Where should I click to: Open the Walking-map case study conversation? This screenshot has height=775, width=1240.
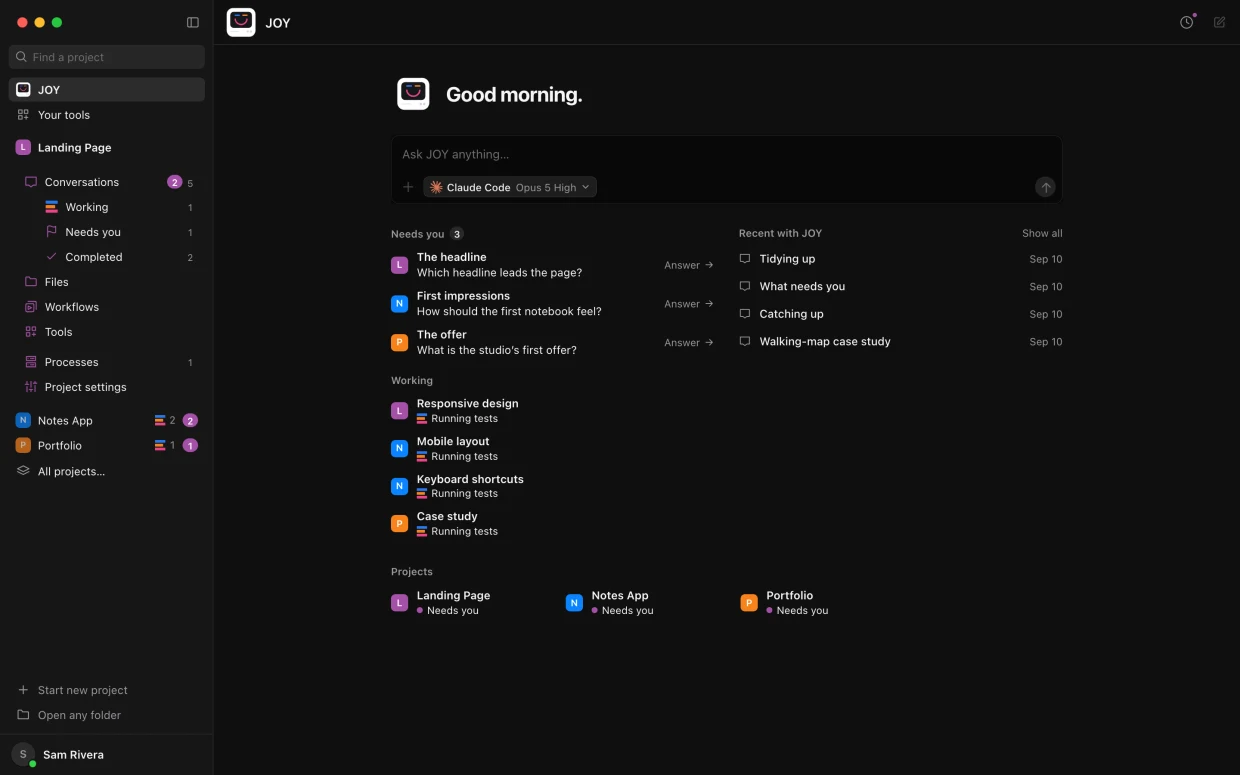[900, 341]
